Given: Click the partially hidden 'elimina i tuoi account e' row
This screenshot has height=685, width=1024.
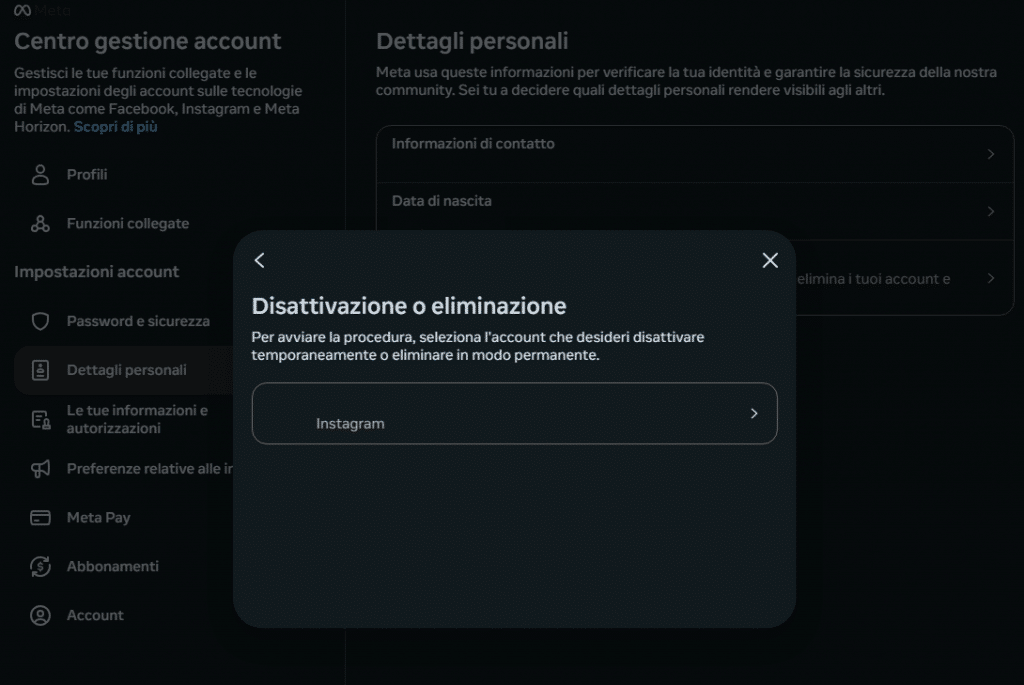Looking at the screenshot, I should click(x=904, y=278).
